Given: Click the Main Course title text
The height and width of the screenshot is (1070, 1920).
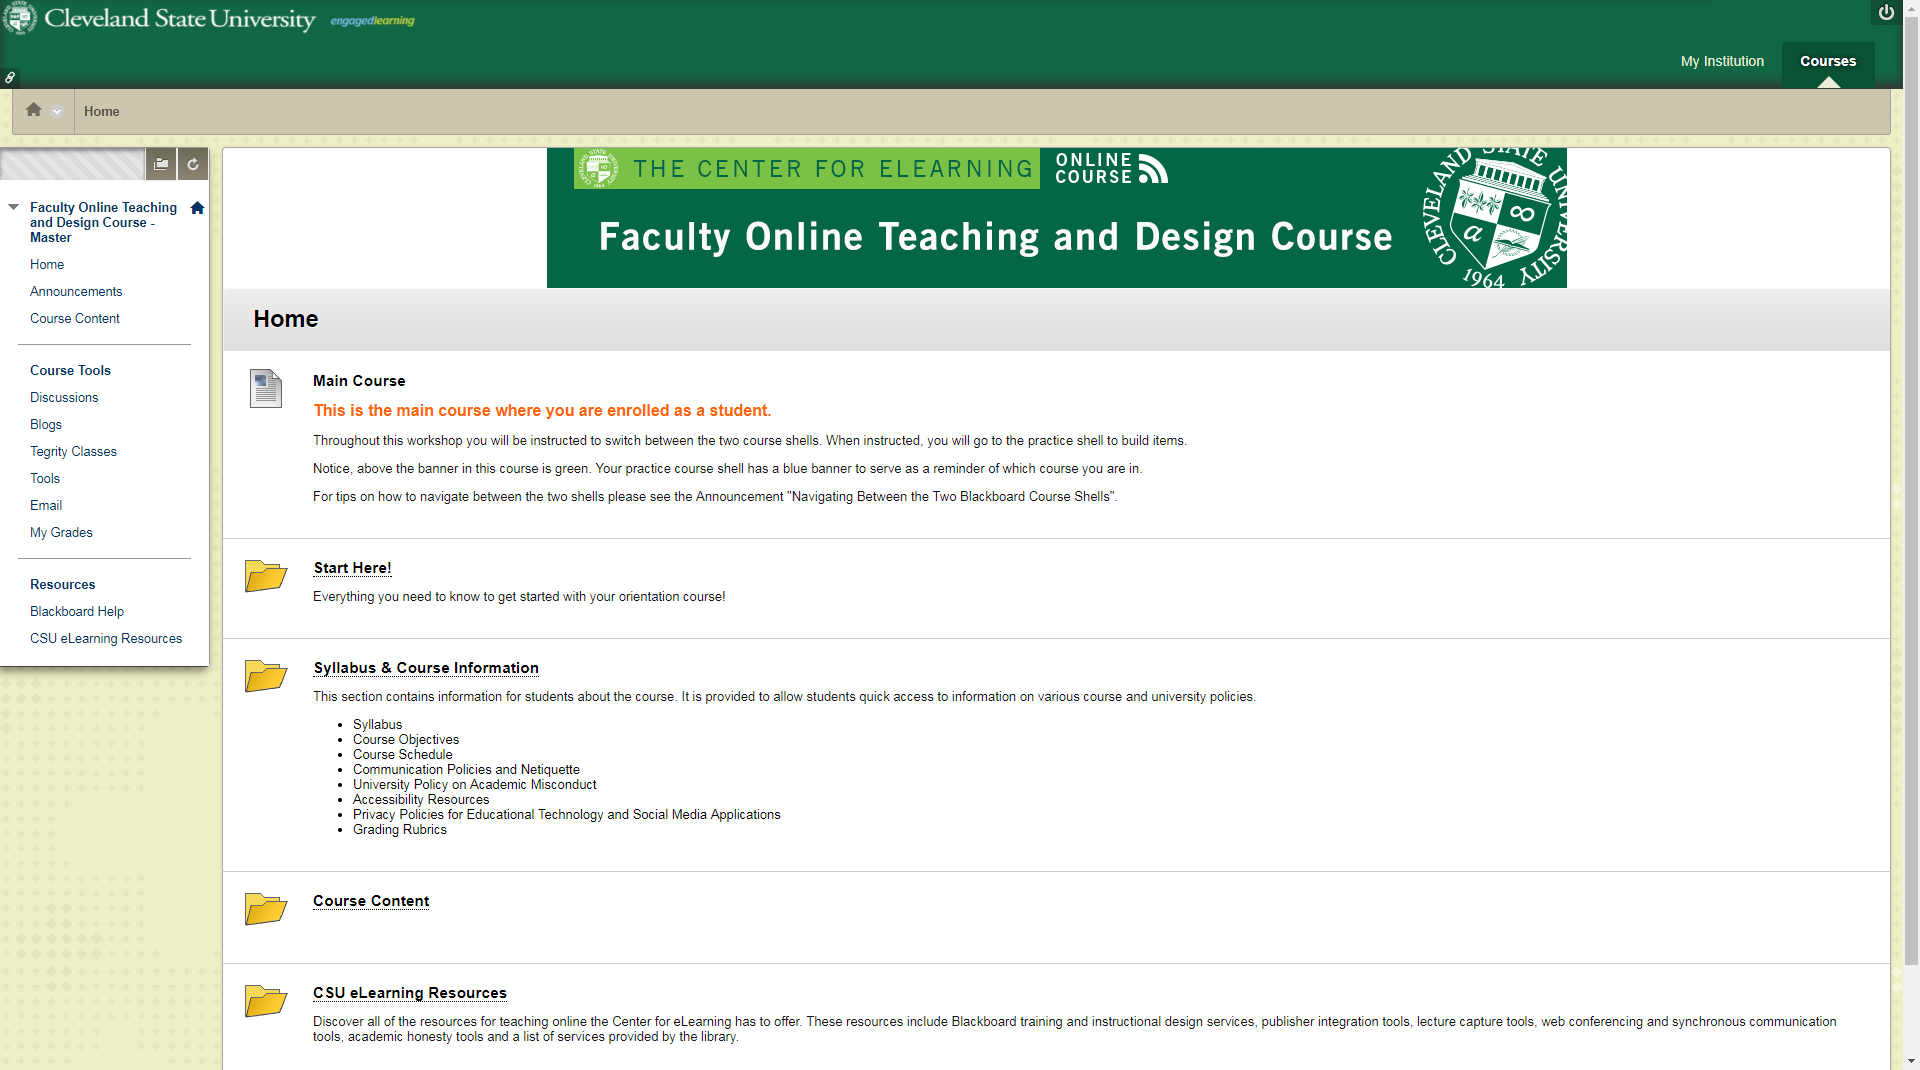Looking at the screenshot, I should pyautogui.click(x=359, y=381).
